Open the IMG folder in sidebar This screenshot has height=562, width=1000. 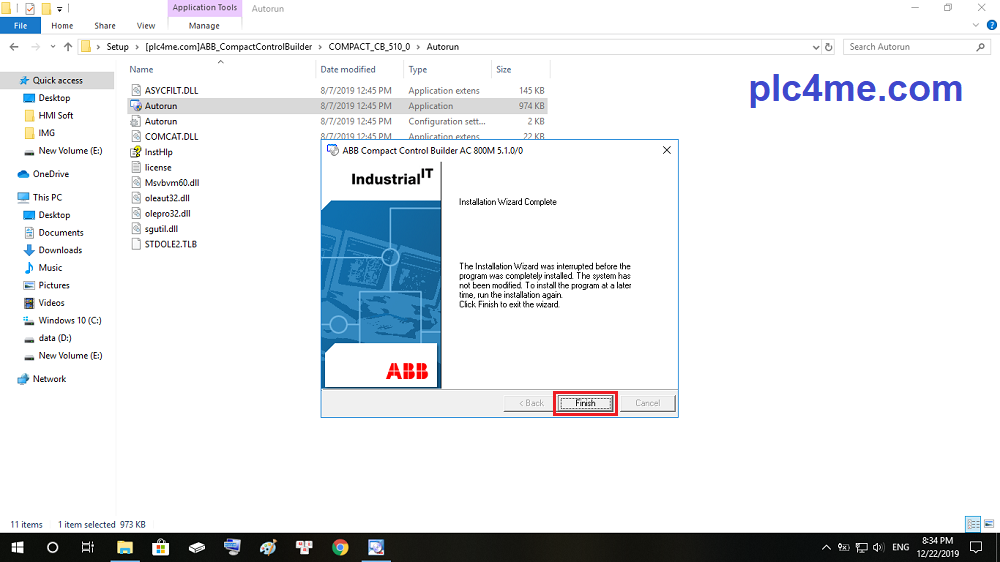(x=47, y=133)
